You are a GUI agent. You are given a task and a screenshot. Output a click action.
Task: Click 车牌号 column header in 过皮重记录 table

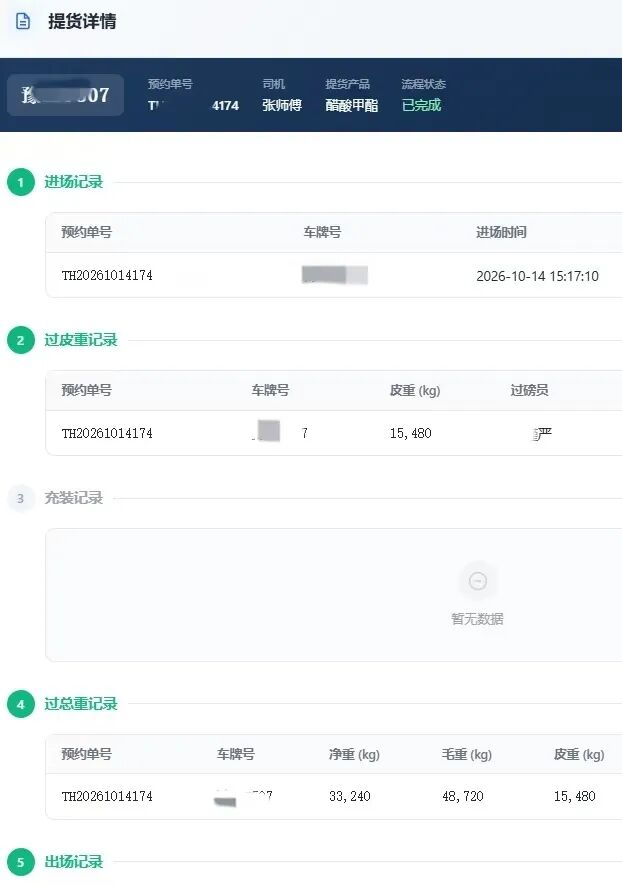(270, 390)
